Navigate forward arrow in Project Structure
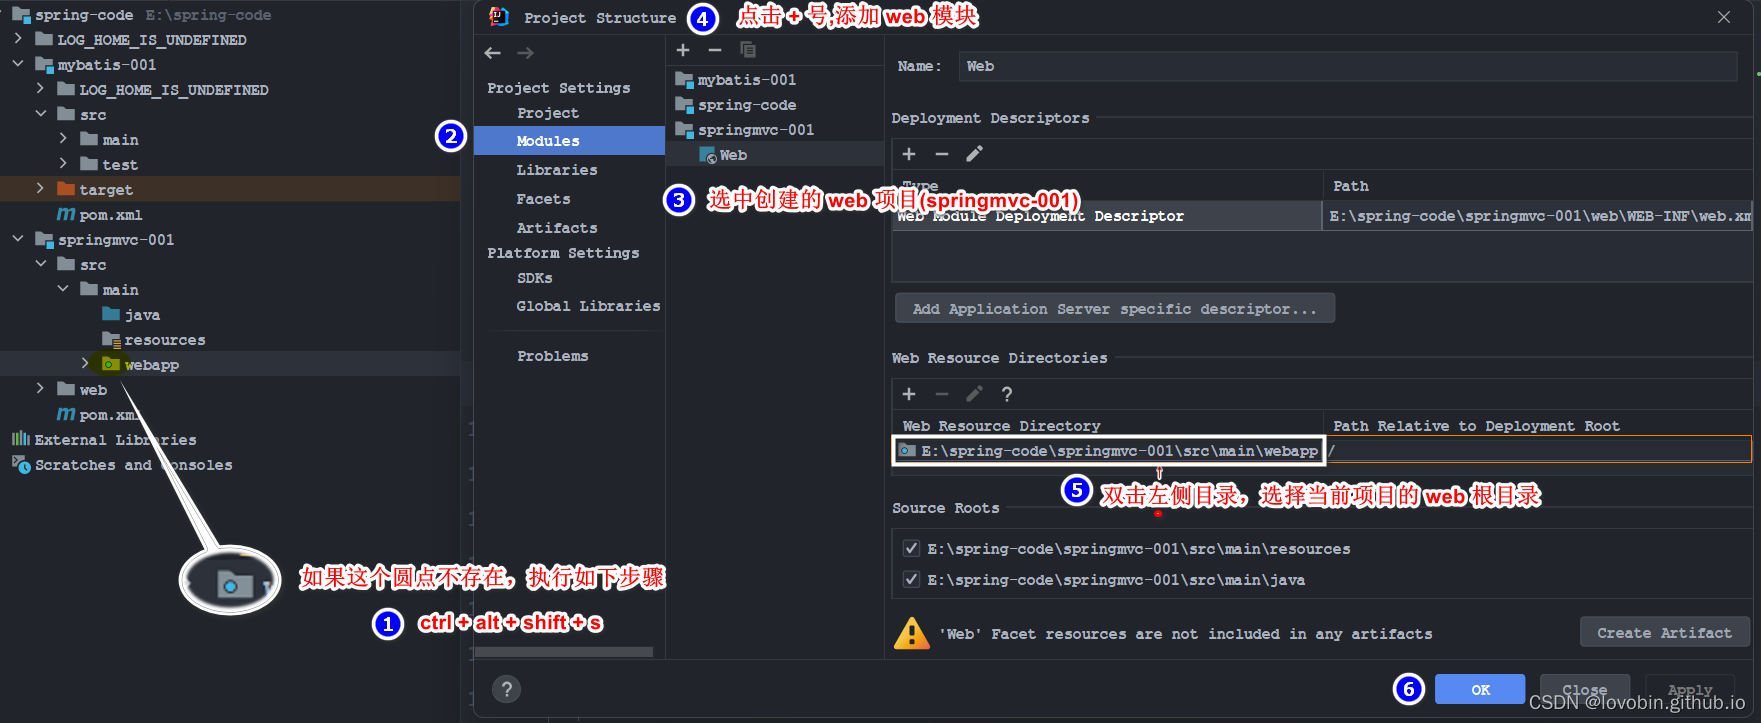1761x723 pixels. [x=525, y=53]
